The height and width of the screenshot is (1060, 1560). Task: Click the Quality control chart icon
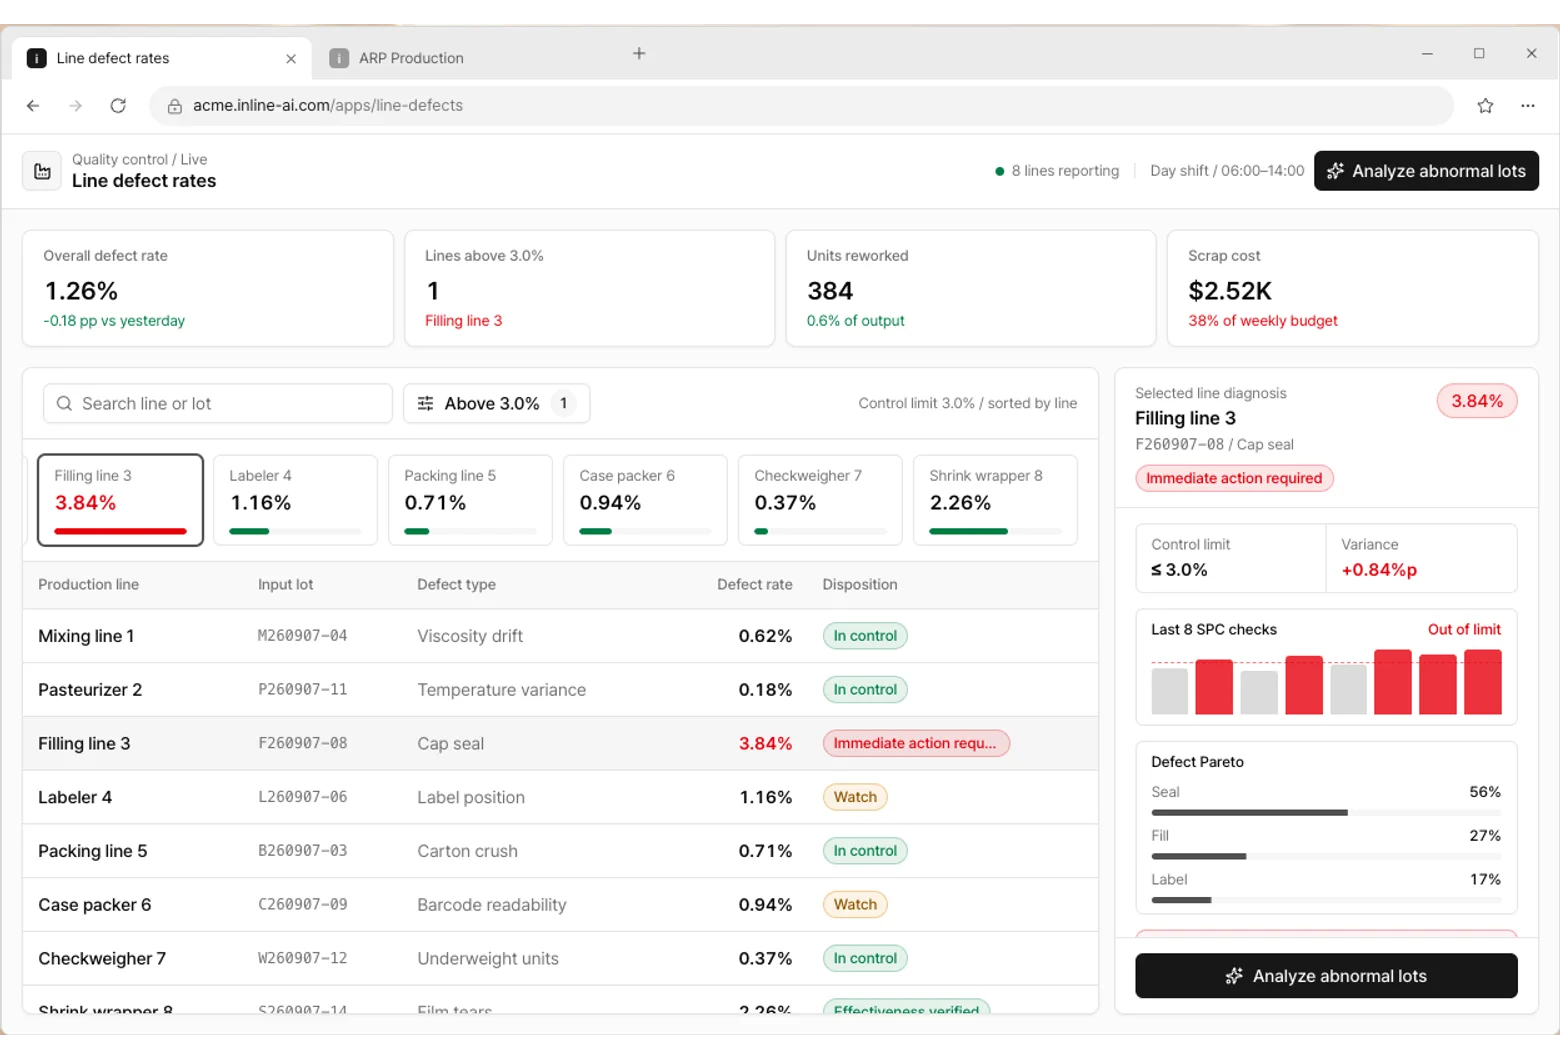coord(42,171)
